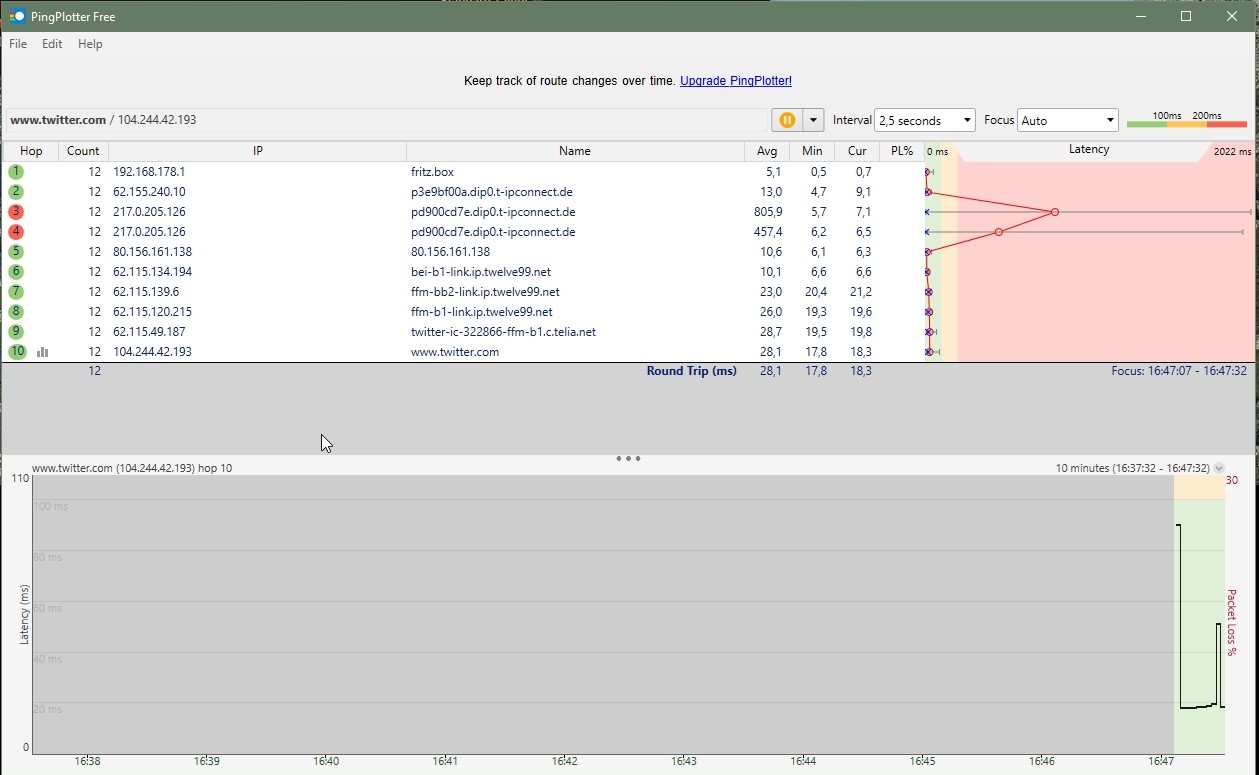Select IP cell 62.115.139.6
This screenshot has width=1259, height=775.
(x=146, y=292)
